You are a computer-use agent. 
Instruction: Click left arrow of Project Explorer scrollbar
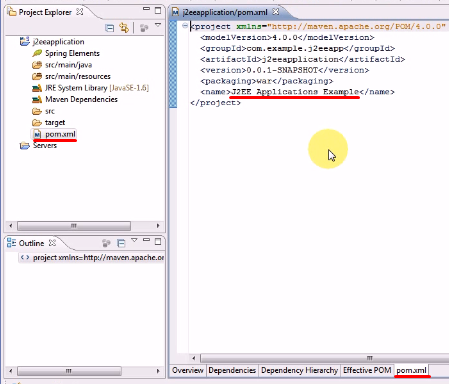click(x=11, y=226)
